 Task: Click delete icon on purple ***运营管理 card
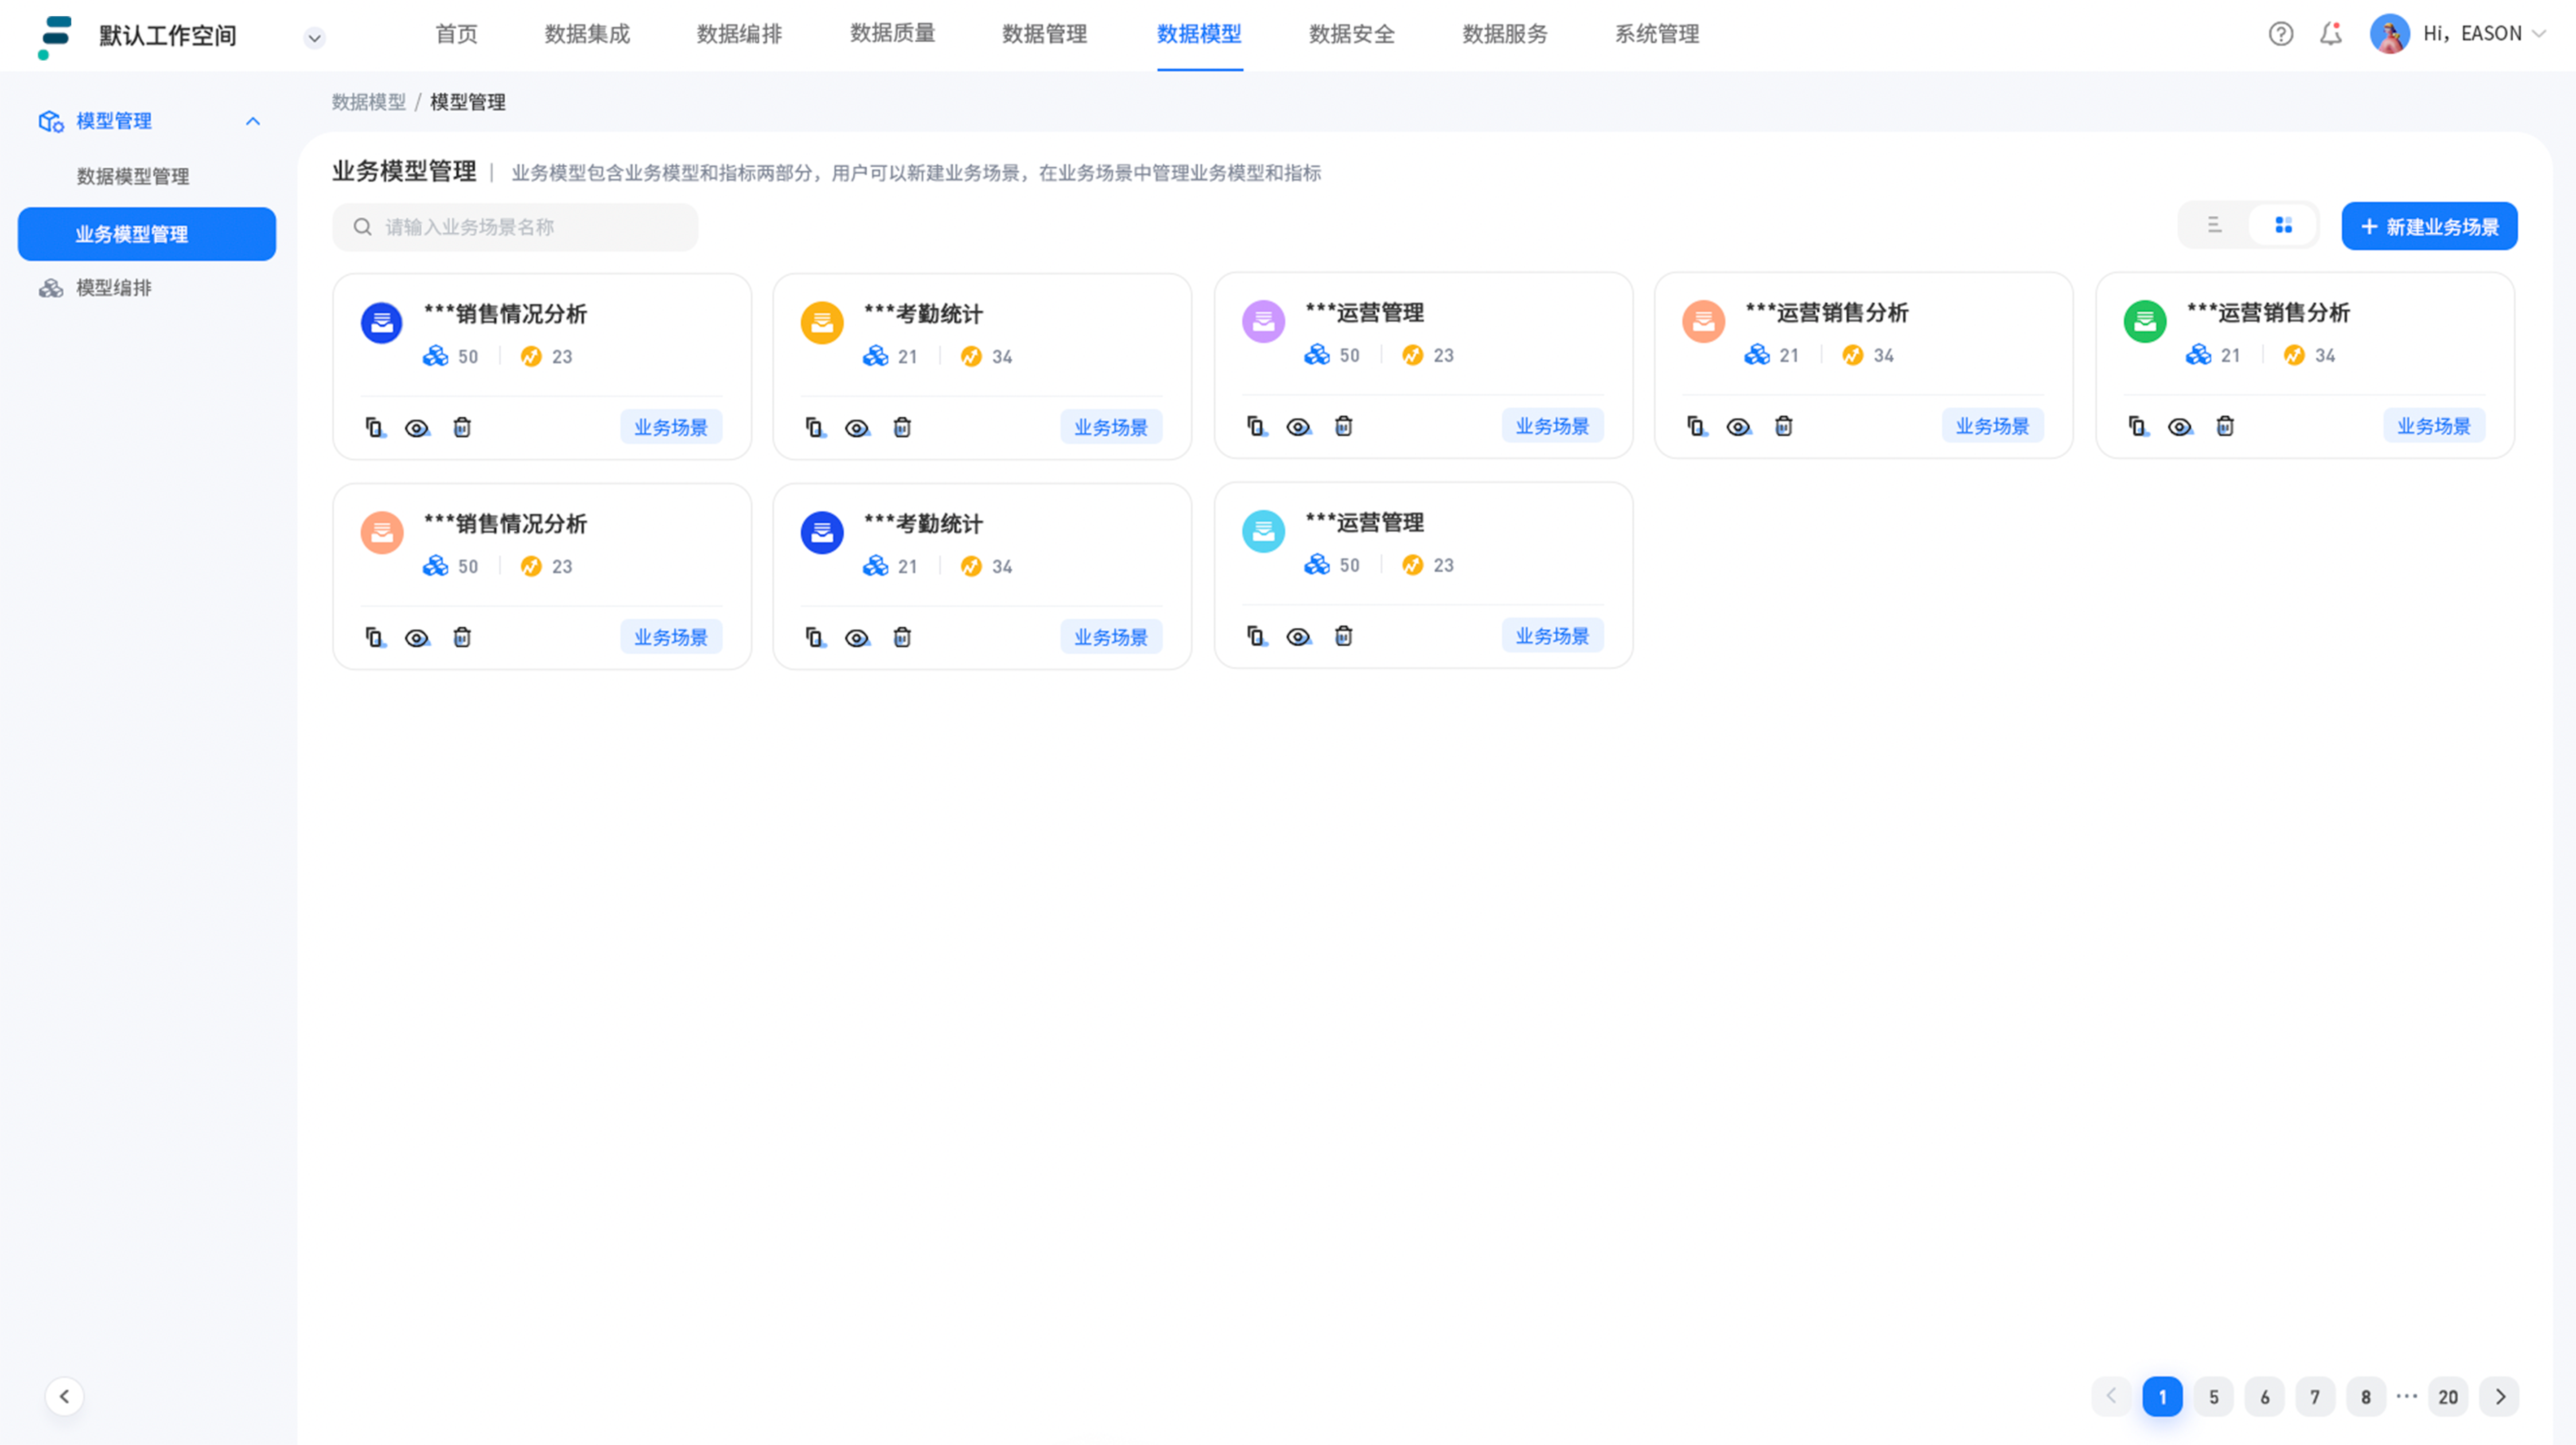[1343, 426]
